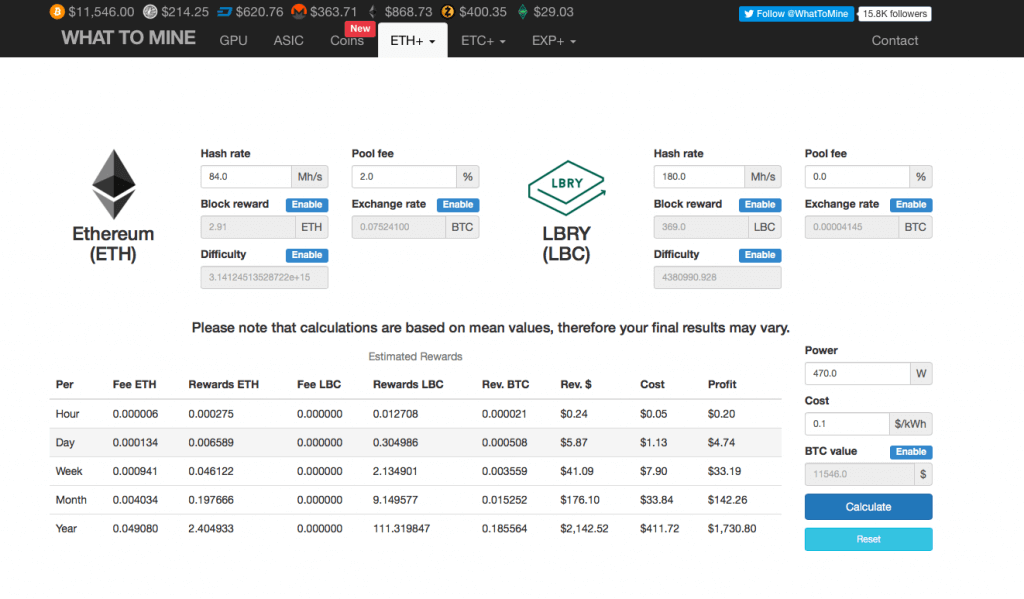Expand the ETH+ dropdown menu
Screen dimensions: 1024x599
(x=412, y=41)
